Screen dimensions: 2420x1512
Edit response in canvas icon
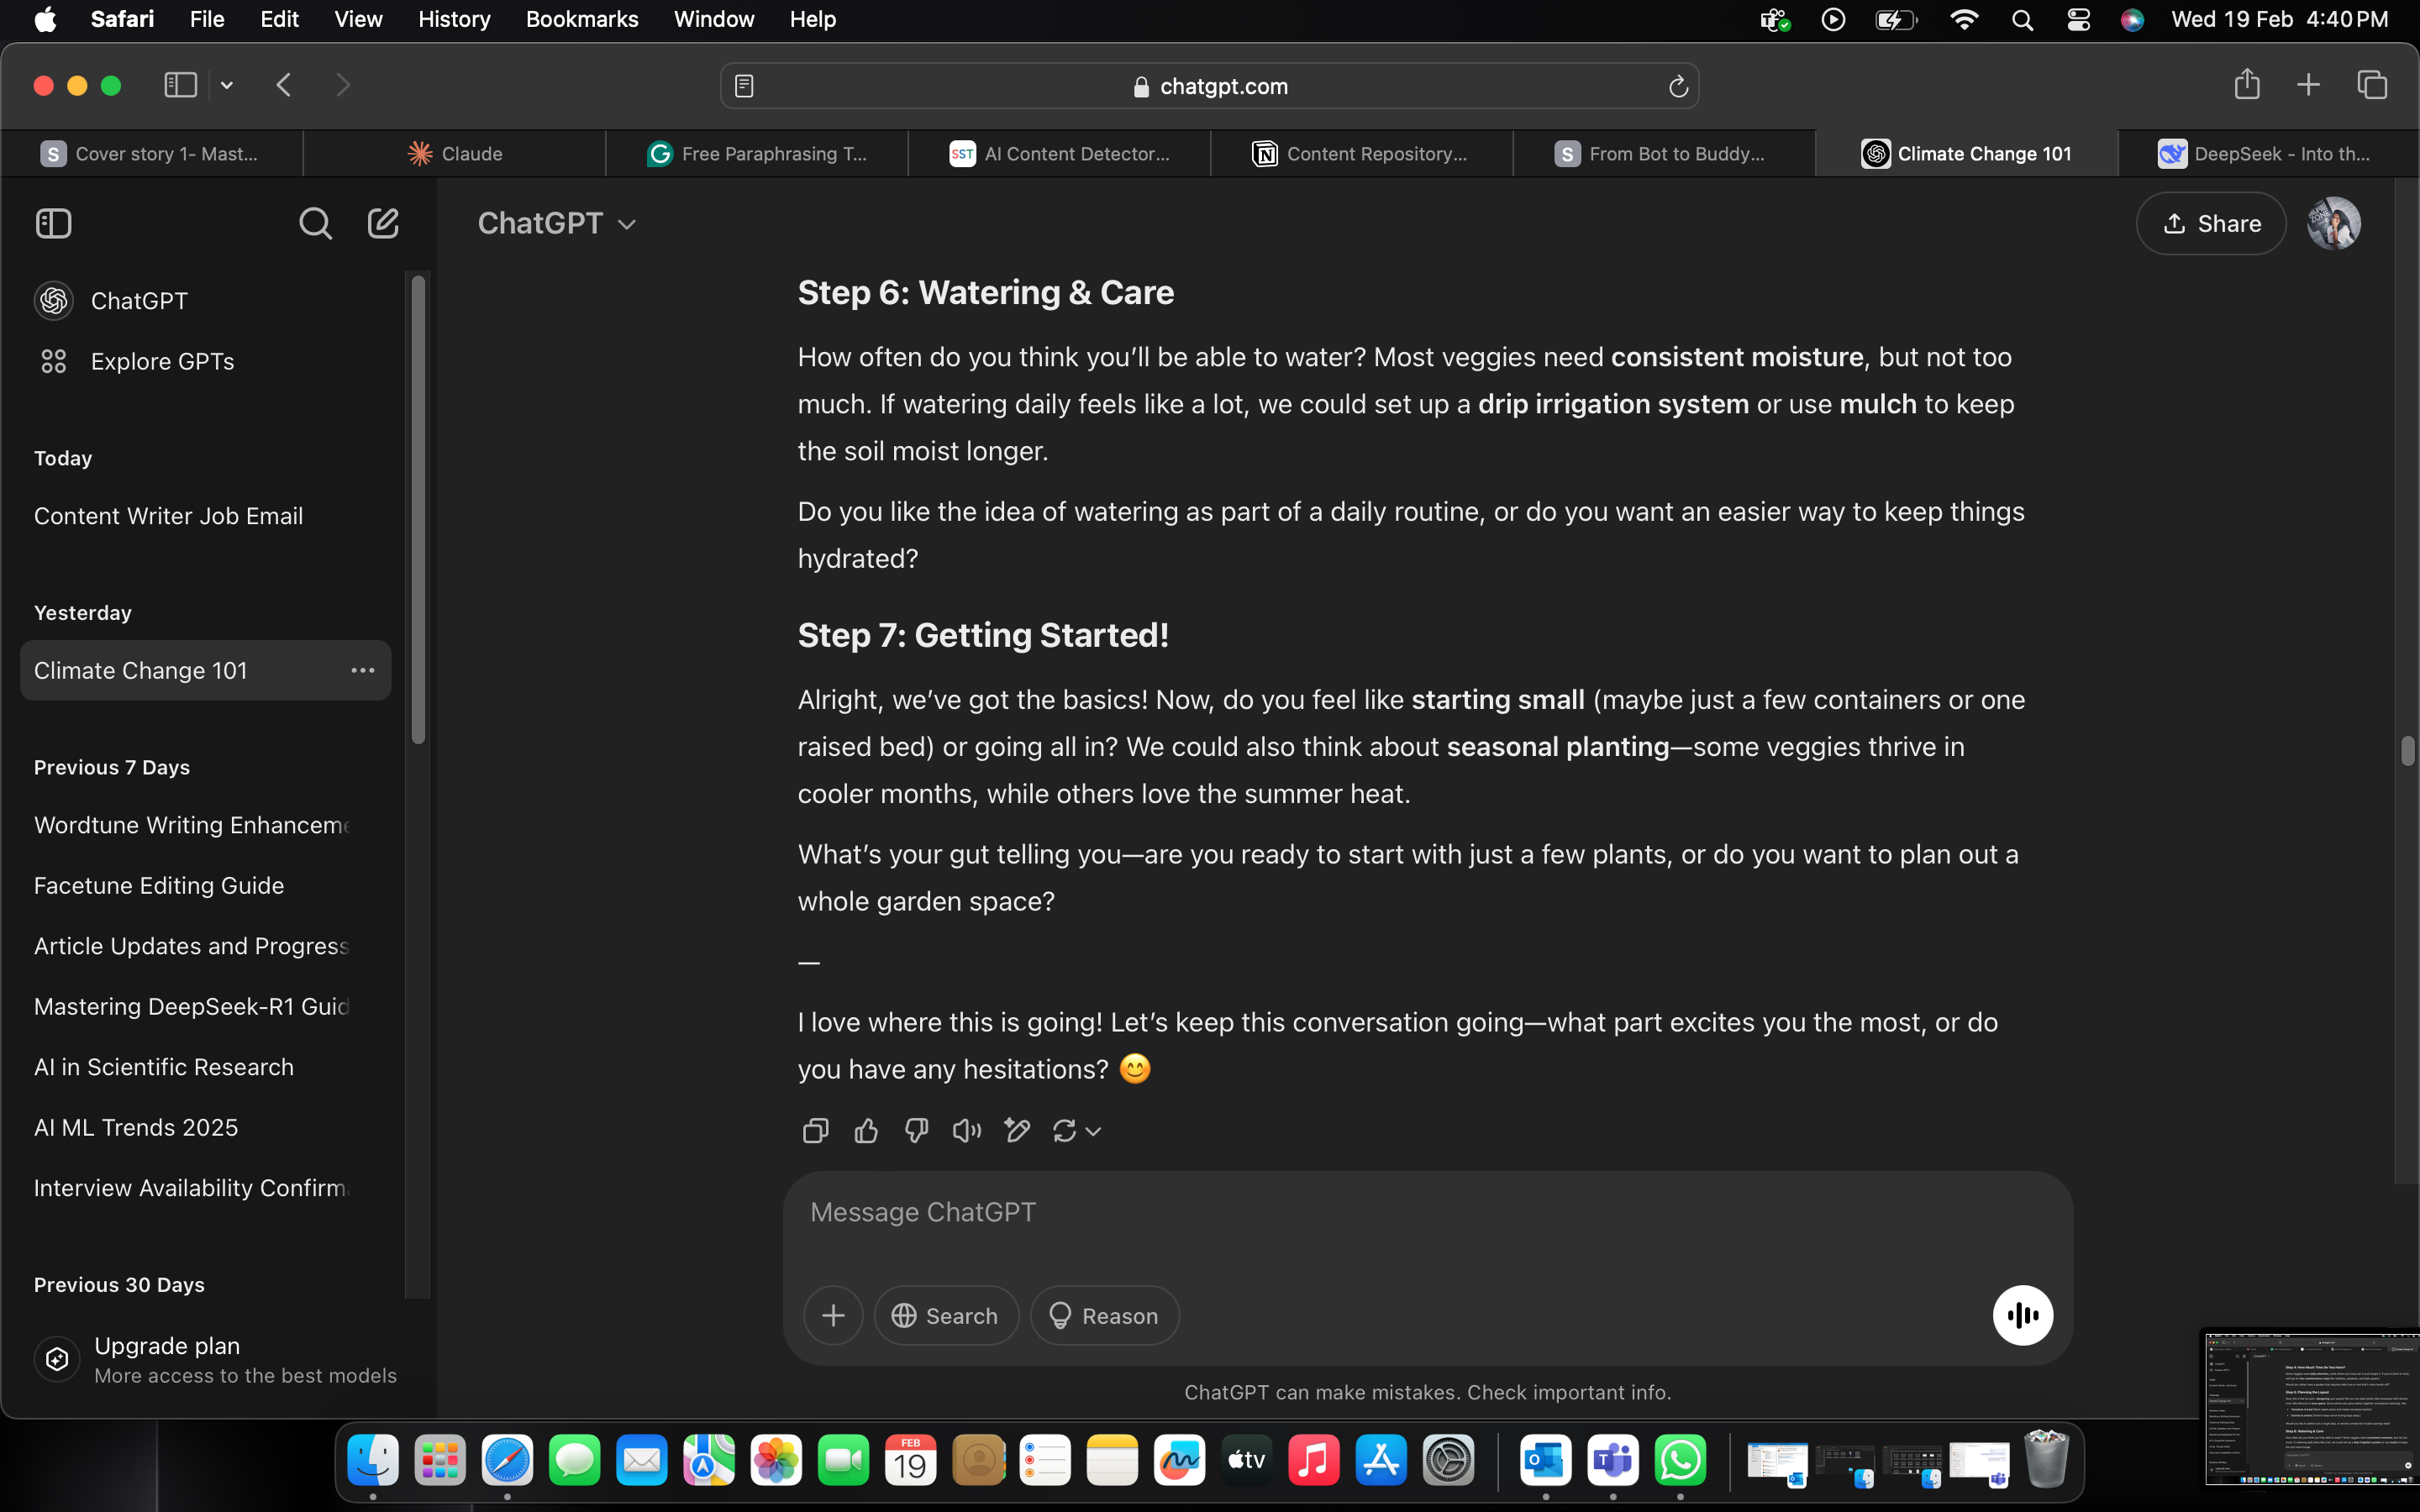[1017, 1130]
